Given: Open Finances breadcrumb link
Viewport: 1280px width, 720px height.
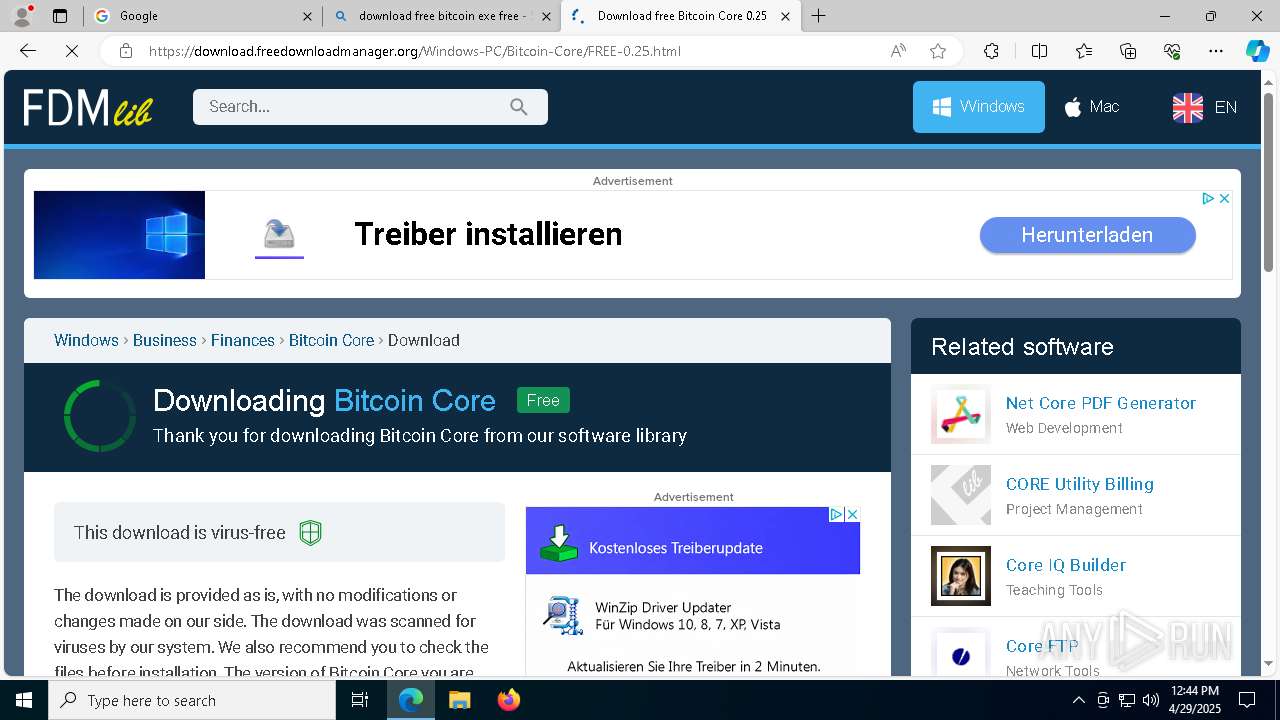Looking at the screenshot, I should click(243, 340).
